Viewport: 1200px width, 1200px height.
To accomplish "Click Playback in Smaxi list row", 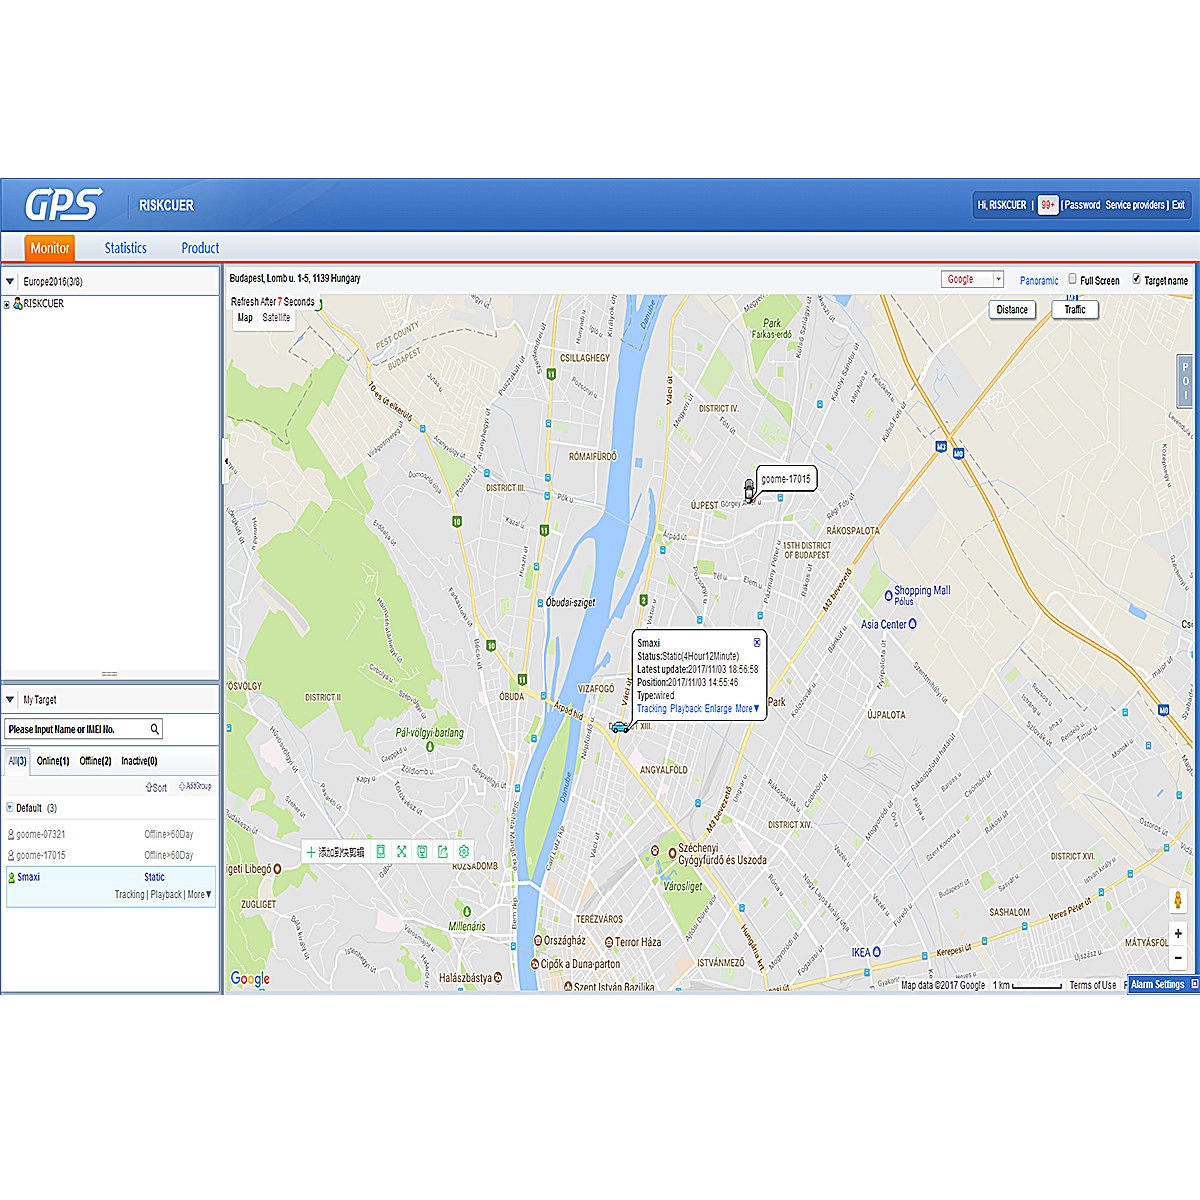I will [166, 895].
